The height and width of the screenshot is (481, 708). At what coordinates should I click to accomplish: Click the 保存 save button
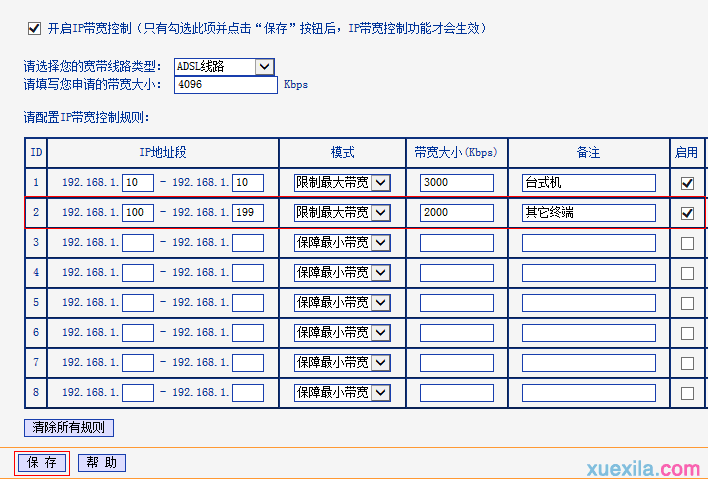click(42, 462)
